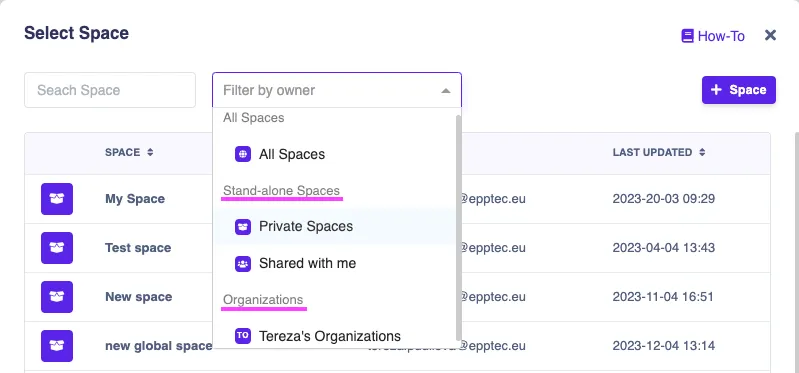Open the How-To link

click(713, 36)
